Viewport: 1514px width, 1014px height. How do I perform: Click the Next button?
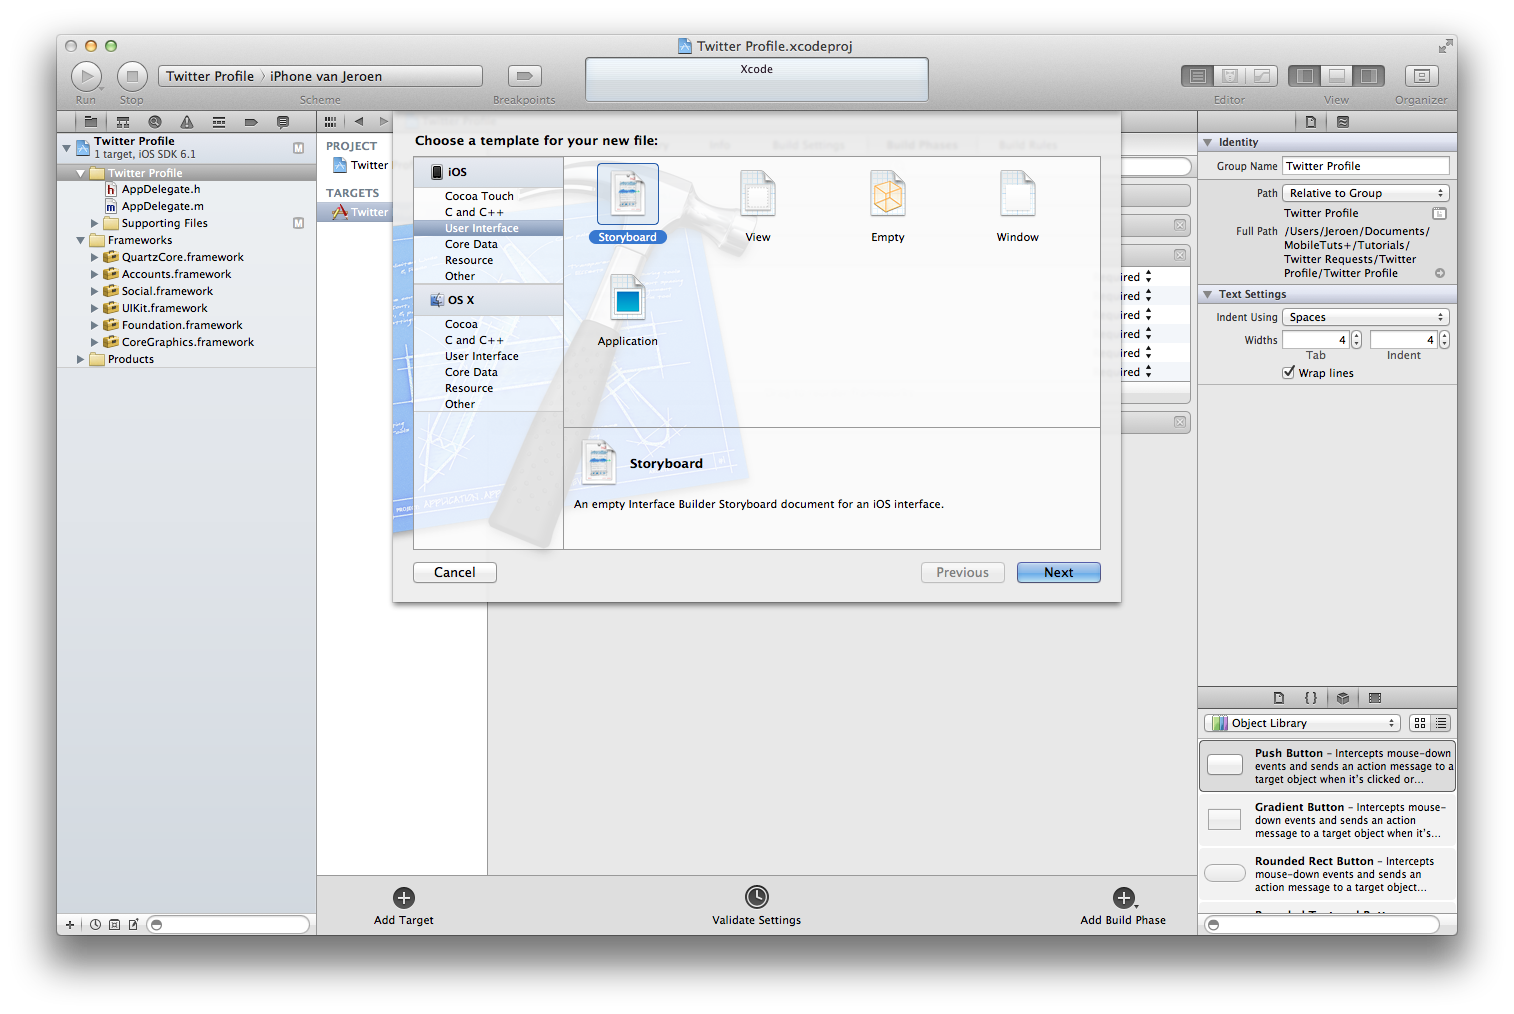coord(1059,572)
